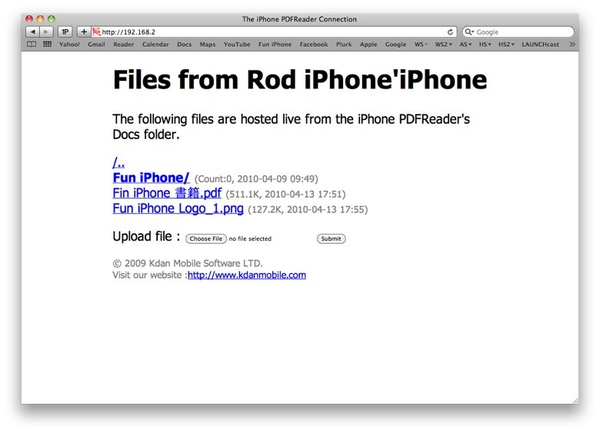This screenshot has width=600, height=433.
Task: Click the "no file selected" label
Action: click(250, 239)
